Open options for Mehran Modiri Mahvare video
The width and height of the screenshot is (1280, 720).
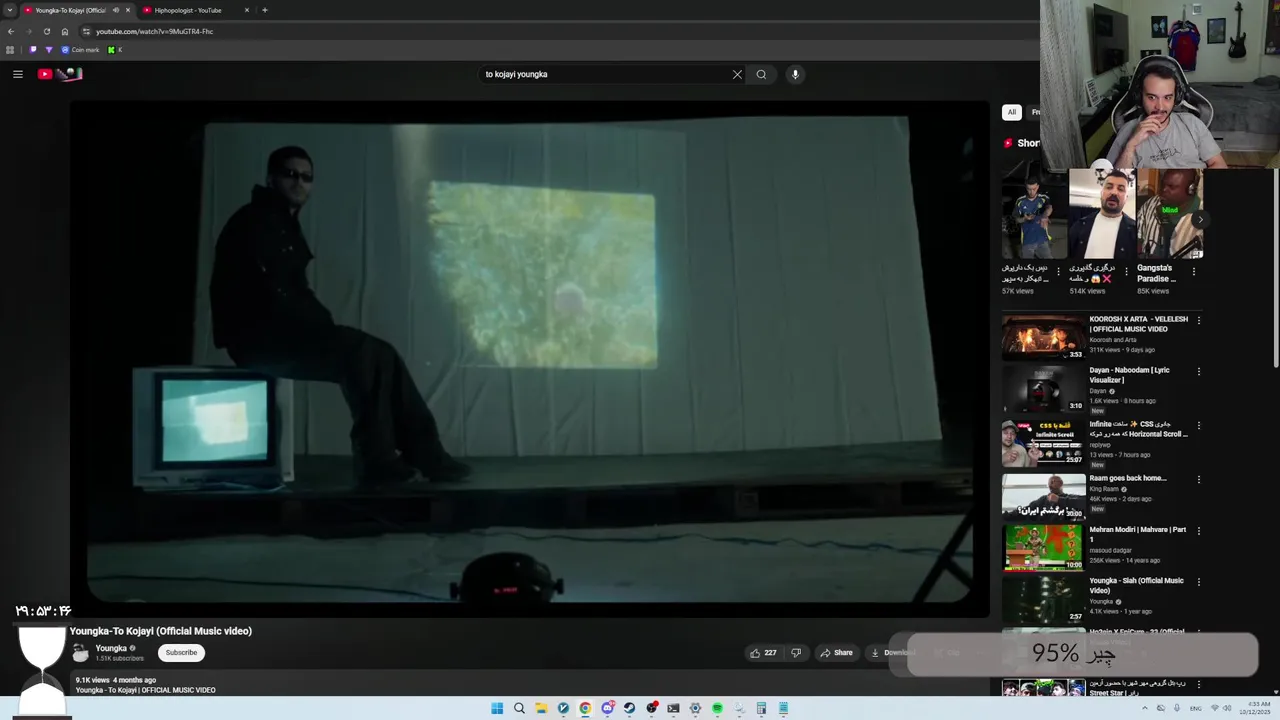point(1198,531)
